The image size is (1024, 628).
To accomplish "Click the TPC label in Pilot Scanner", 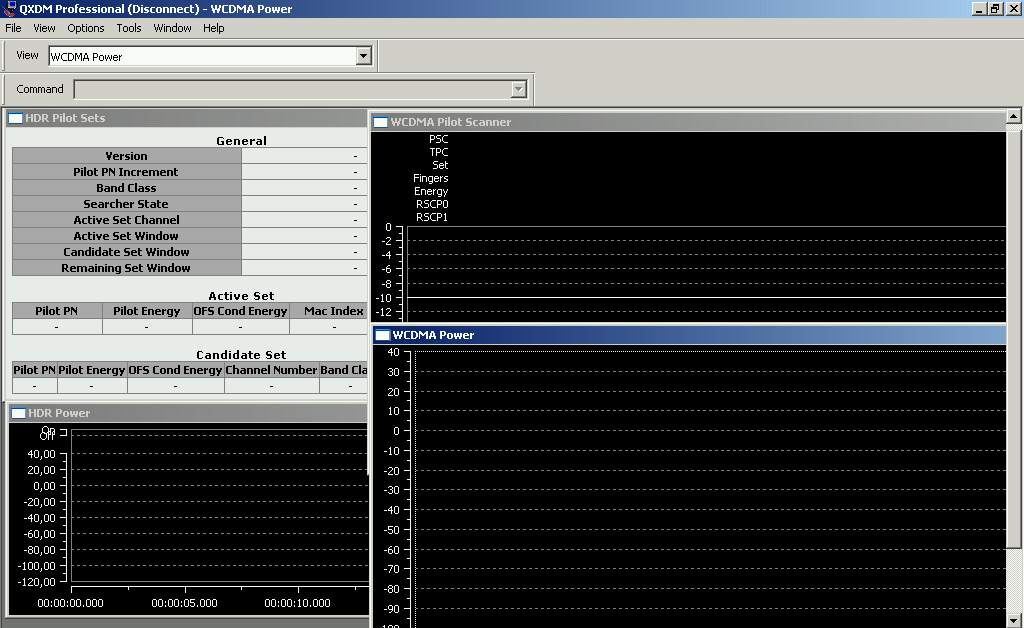I will pyautogui.click(x=439, y=152).
